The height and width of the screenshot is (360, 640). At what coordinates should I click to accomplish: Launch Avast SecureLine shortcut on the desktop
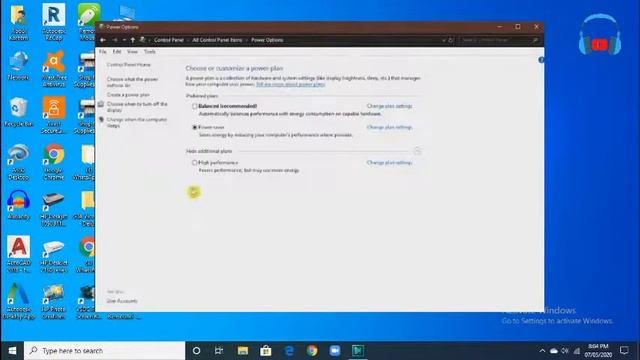point(53,115)
